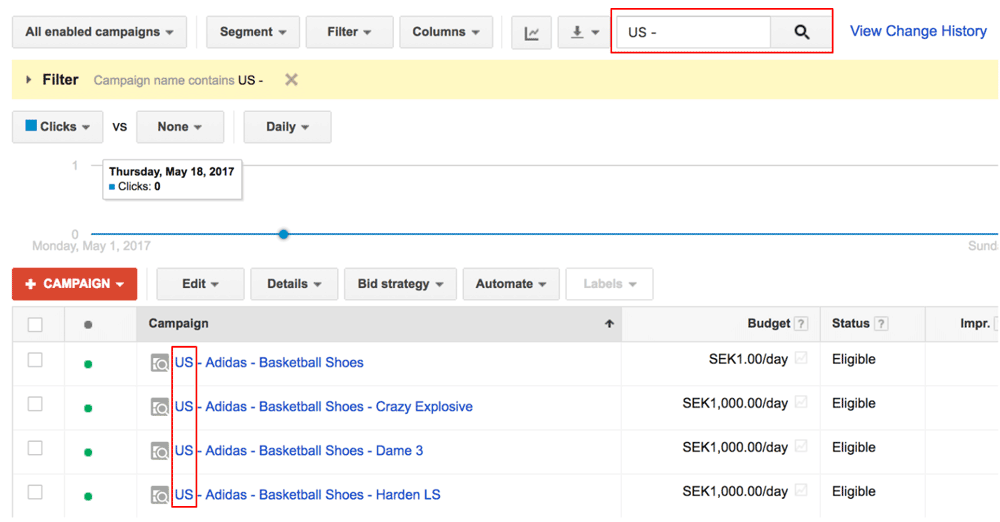The image size is (1000, 522).
Task: Click the Clicks metric blue color selector
Action: click(x=31, y=126)
